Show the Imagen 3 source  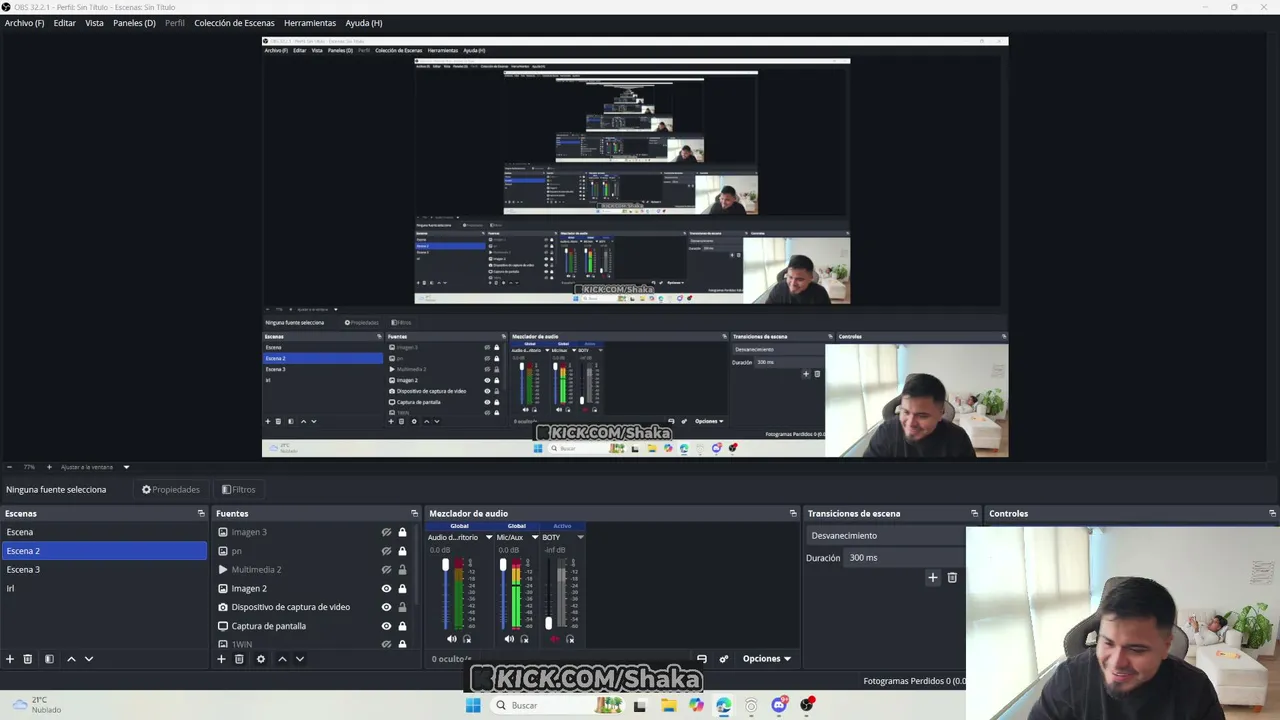click(386, 532)
